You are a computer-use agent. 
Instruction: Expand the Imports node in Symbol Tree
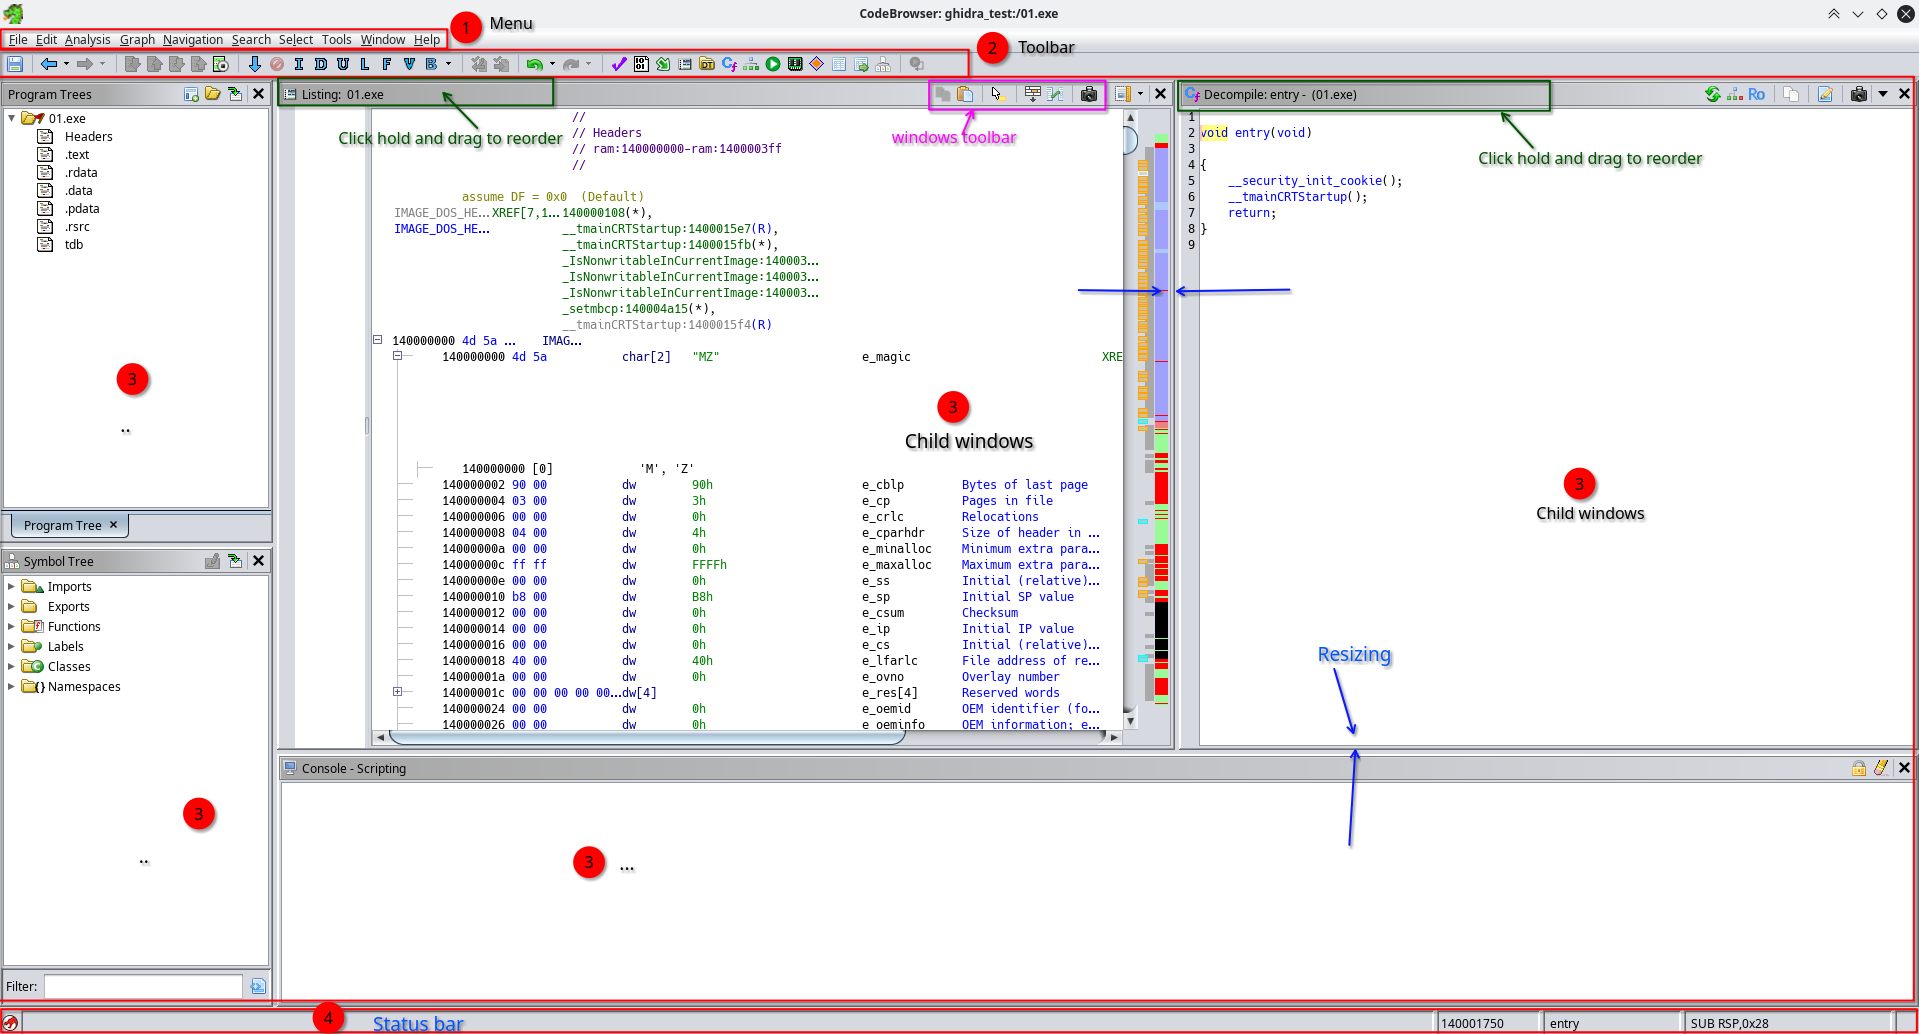coord(11,587)
